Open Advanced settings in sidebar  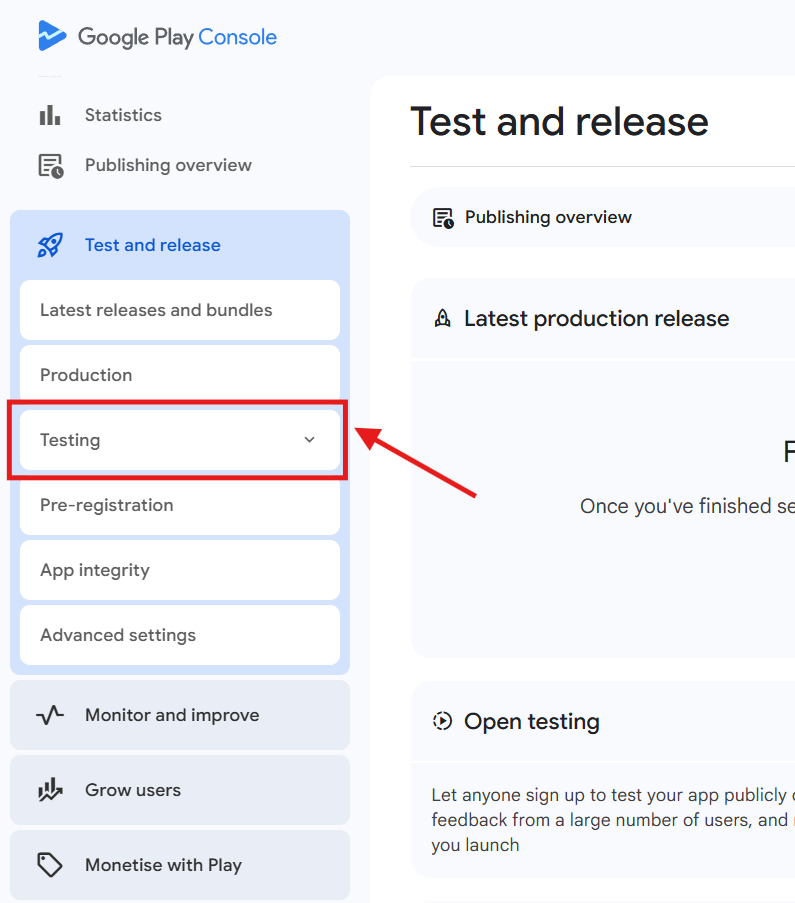click(x=118, y=635)
